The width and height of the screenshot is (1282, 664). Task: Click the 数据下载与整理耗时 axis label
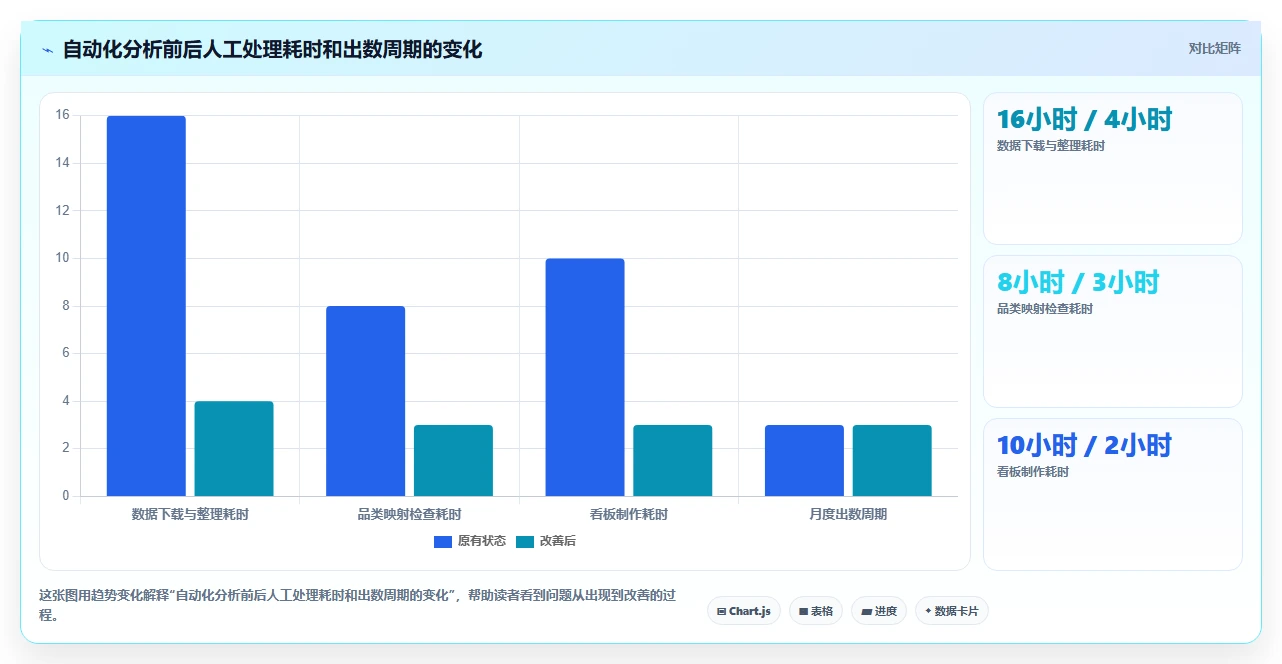click(x=190, y=514)
